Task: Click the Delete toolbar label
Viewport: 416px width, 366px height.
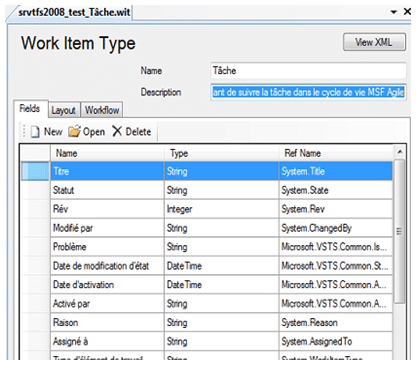Action: click(138, 132)
